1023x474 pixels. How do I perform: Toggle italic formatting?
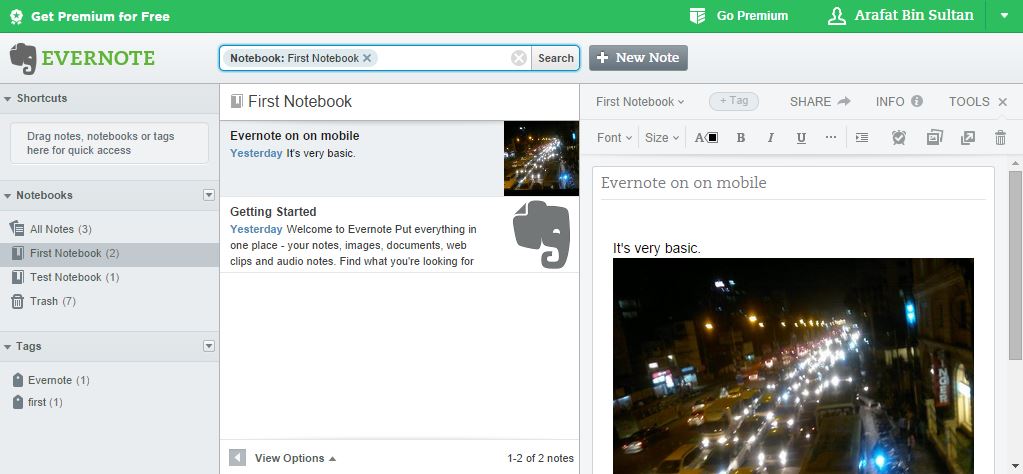pyautogui.click(x=771, y=138)
